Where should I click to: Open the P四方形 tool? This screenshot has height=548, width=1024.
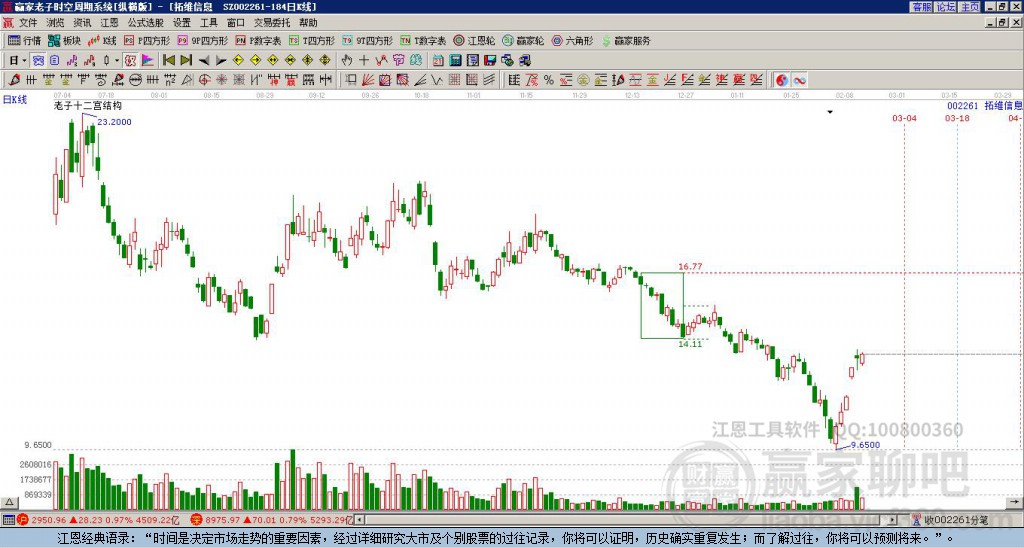pos(147,40)
